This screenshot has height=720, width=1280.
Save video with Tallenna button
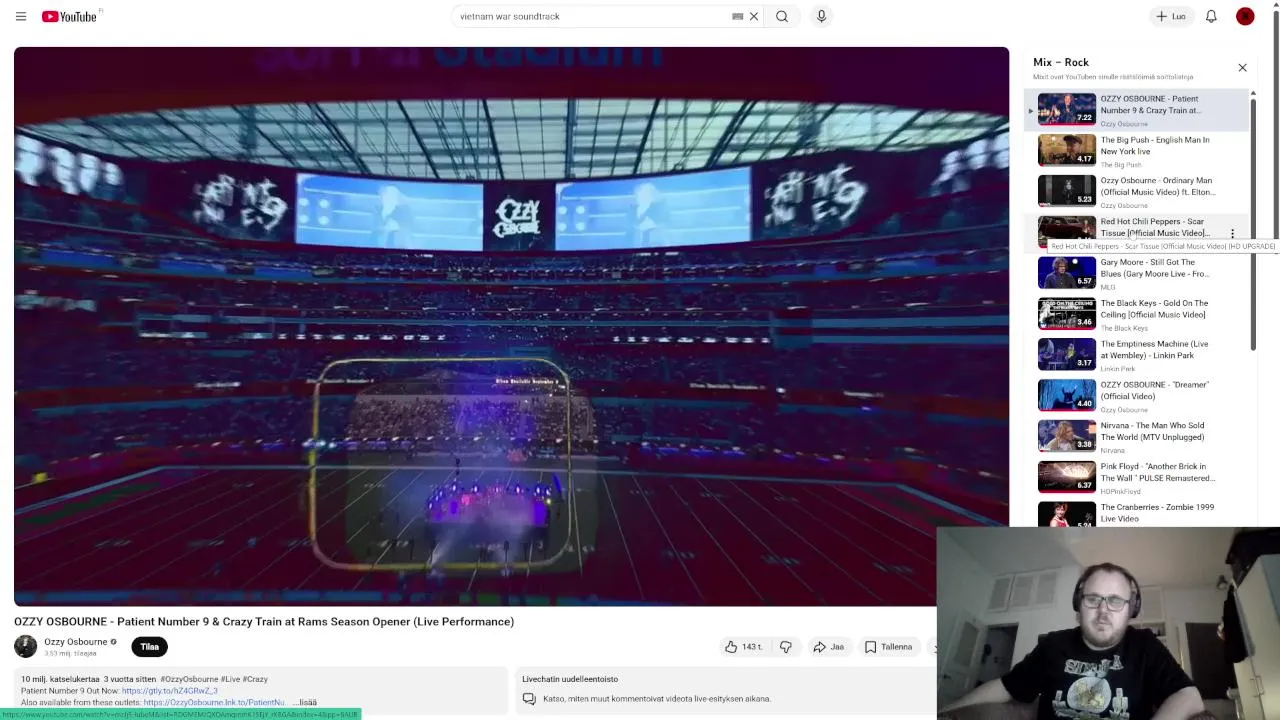coord(889,647)
